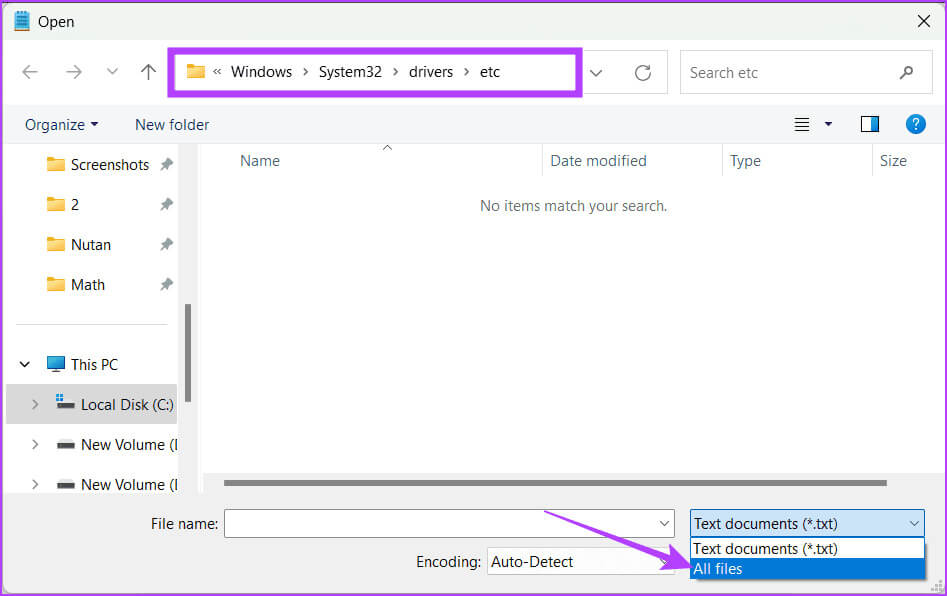The height and width of the screenshot is (596, 947).
Task: Go up one folder level
Action: coord(148,72)
